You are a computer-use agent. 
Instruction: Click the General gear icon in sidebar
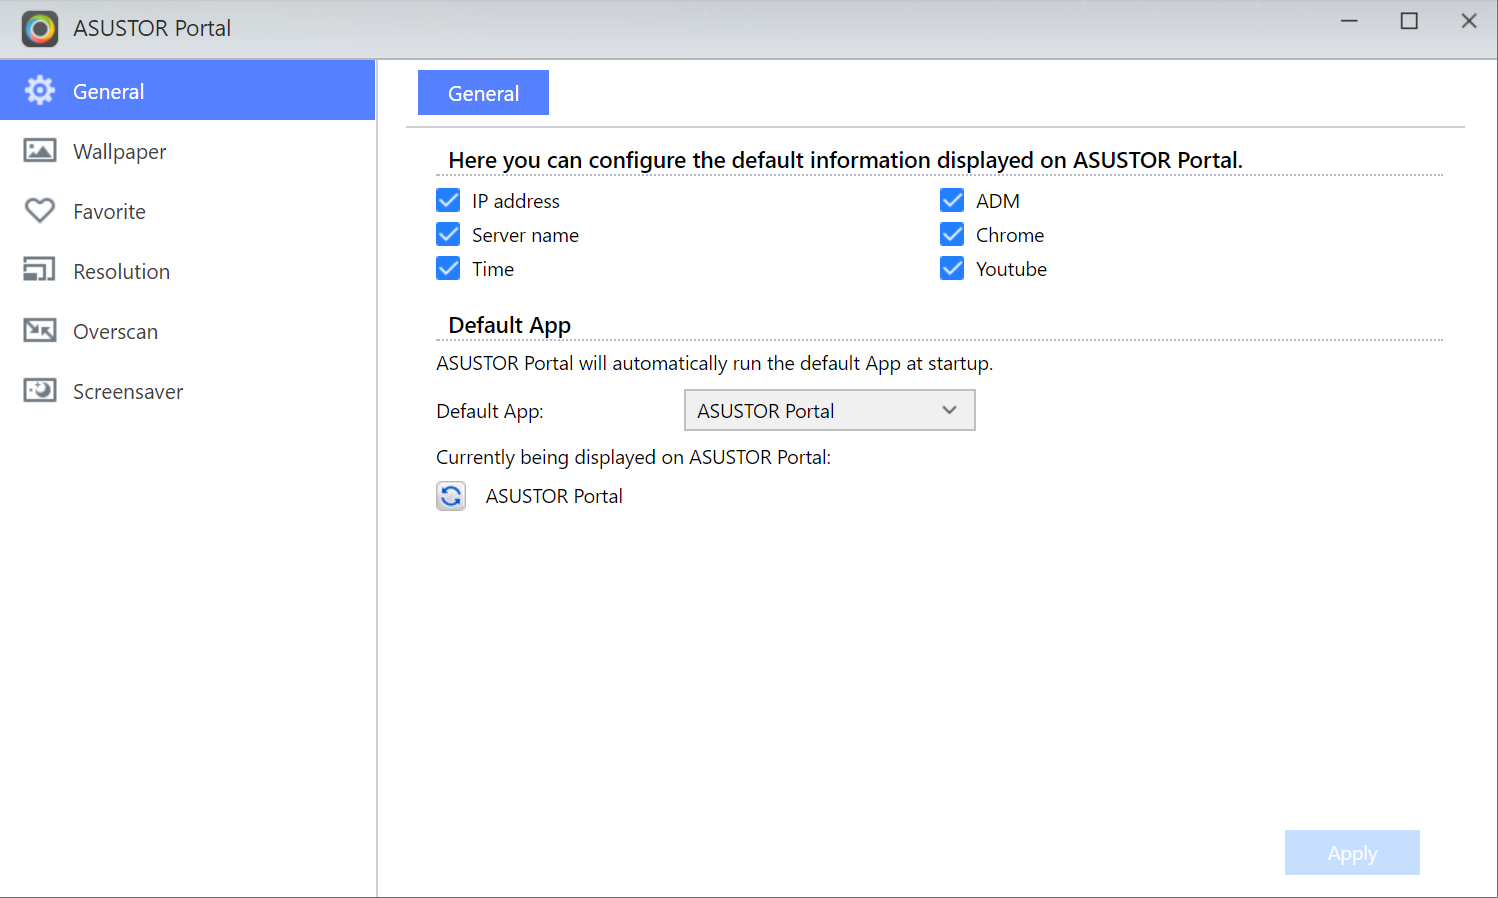point(40,91)
